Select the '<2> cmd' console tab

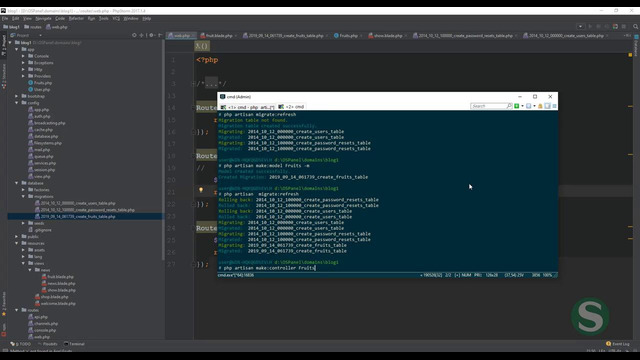tap(291, 107)
